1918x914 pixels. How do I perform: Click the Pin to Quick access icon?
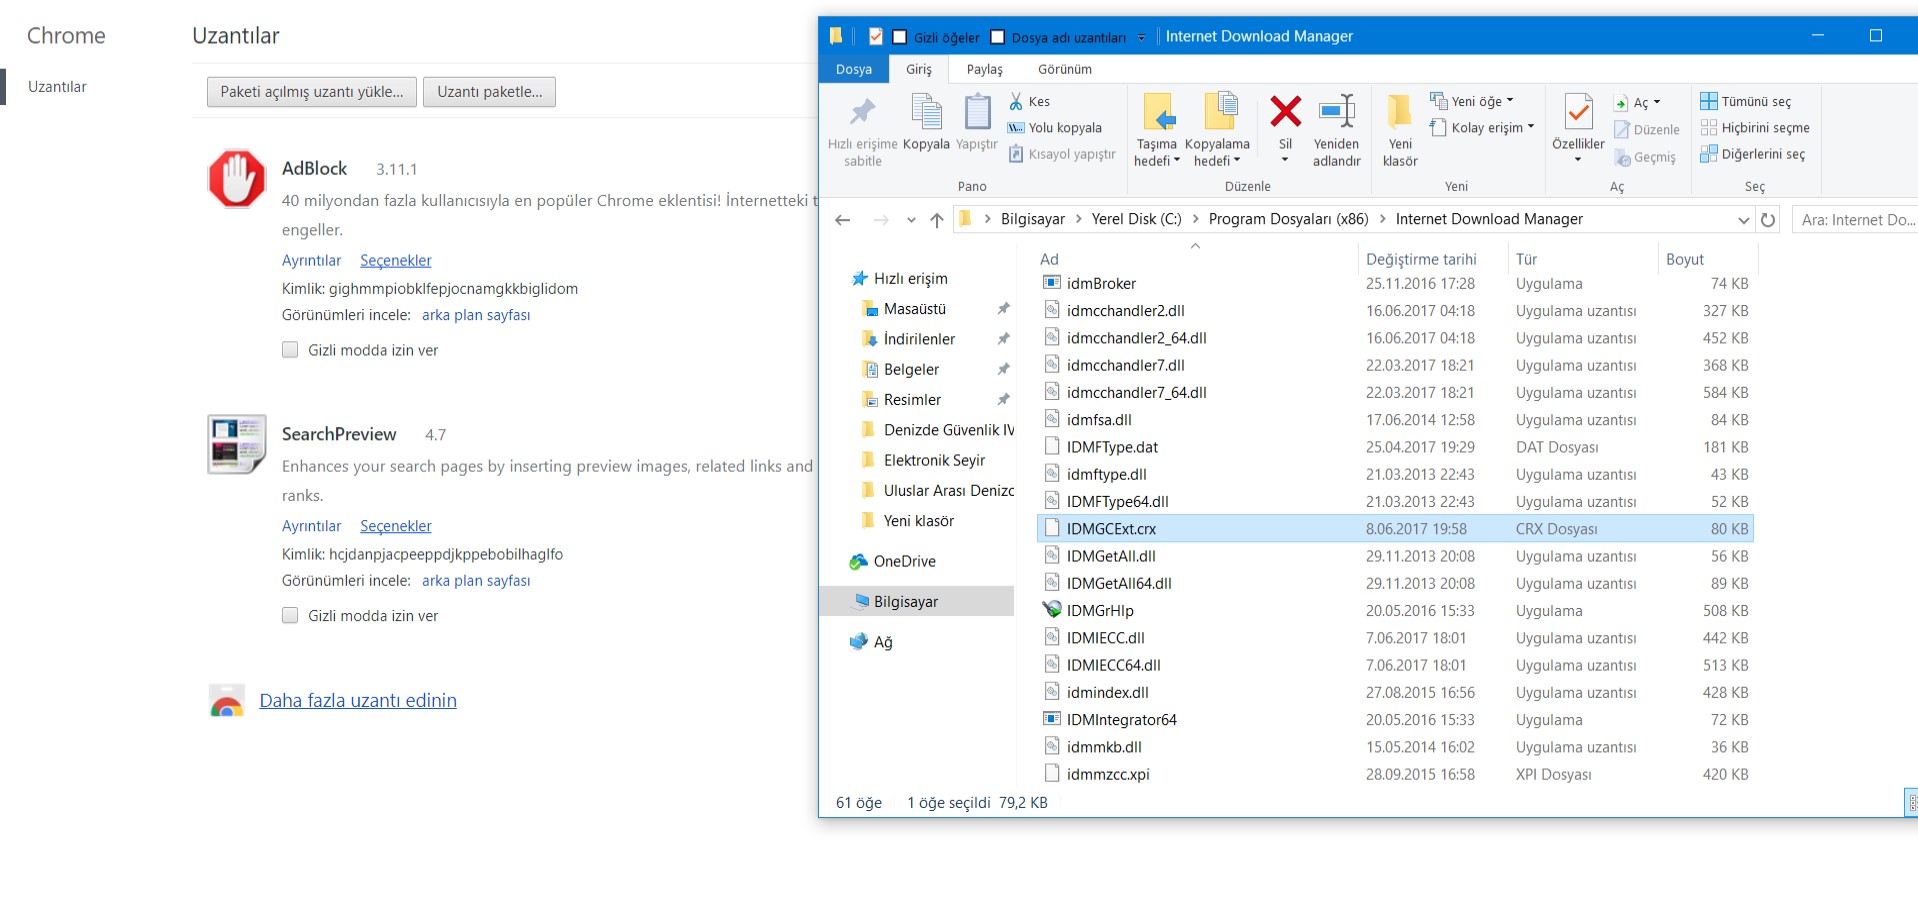[x=862, y=112]
